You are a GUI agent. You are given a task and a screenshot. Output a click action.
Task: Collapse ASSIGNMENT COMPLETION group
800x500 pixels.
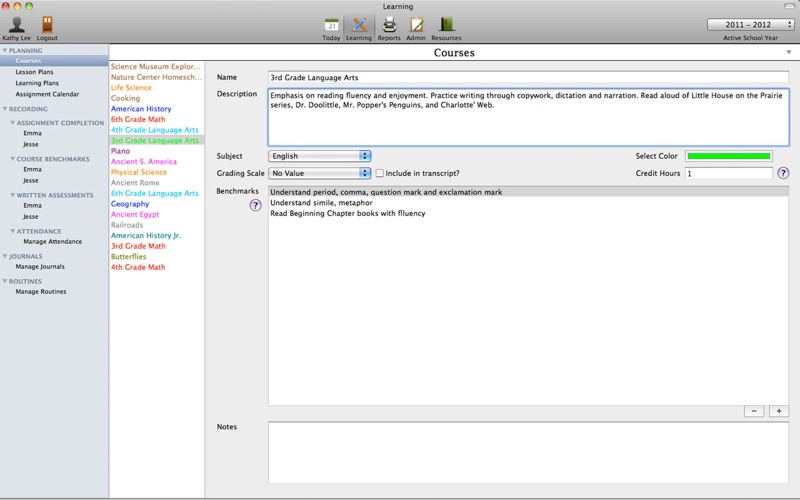(13, 123)
